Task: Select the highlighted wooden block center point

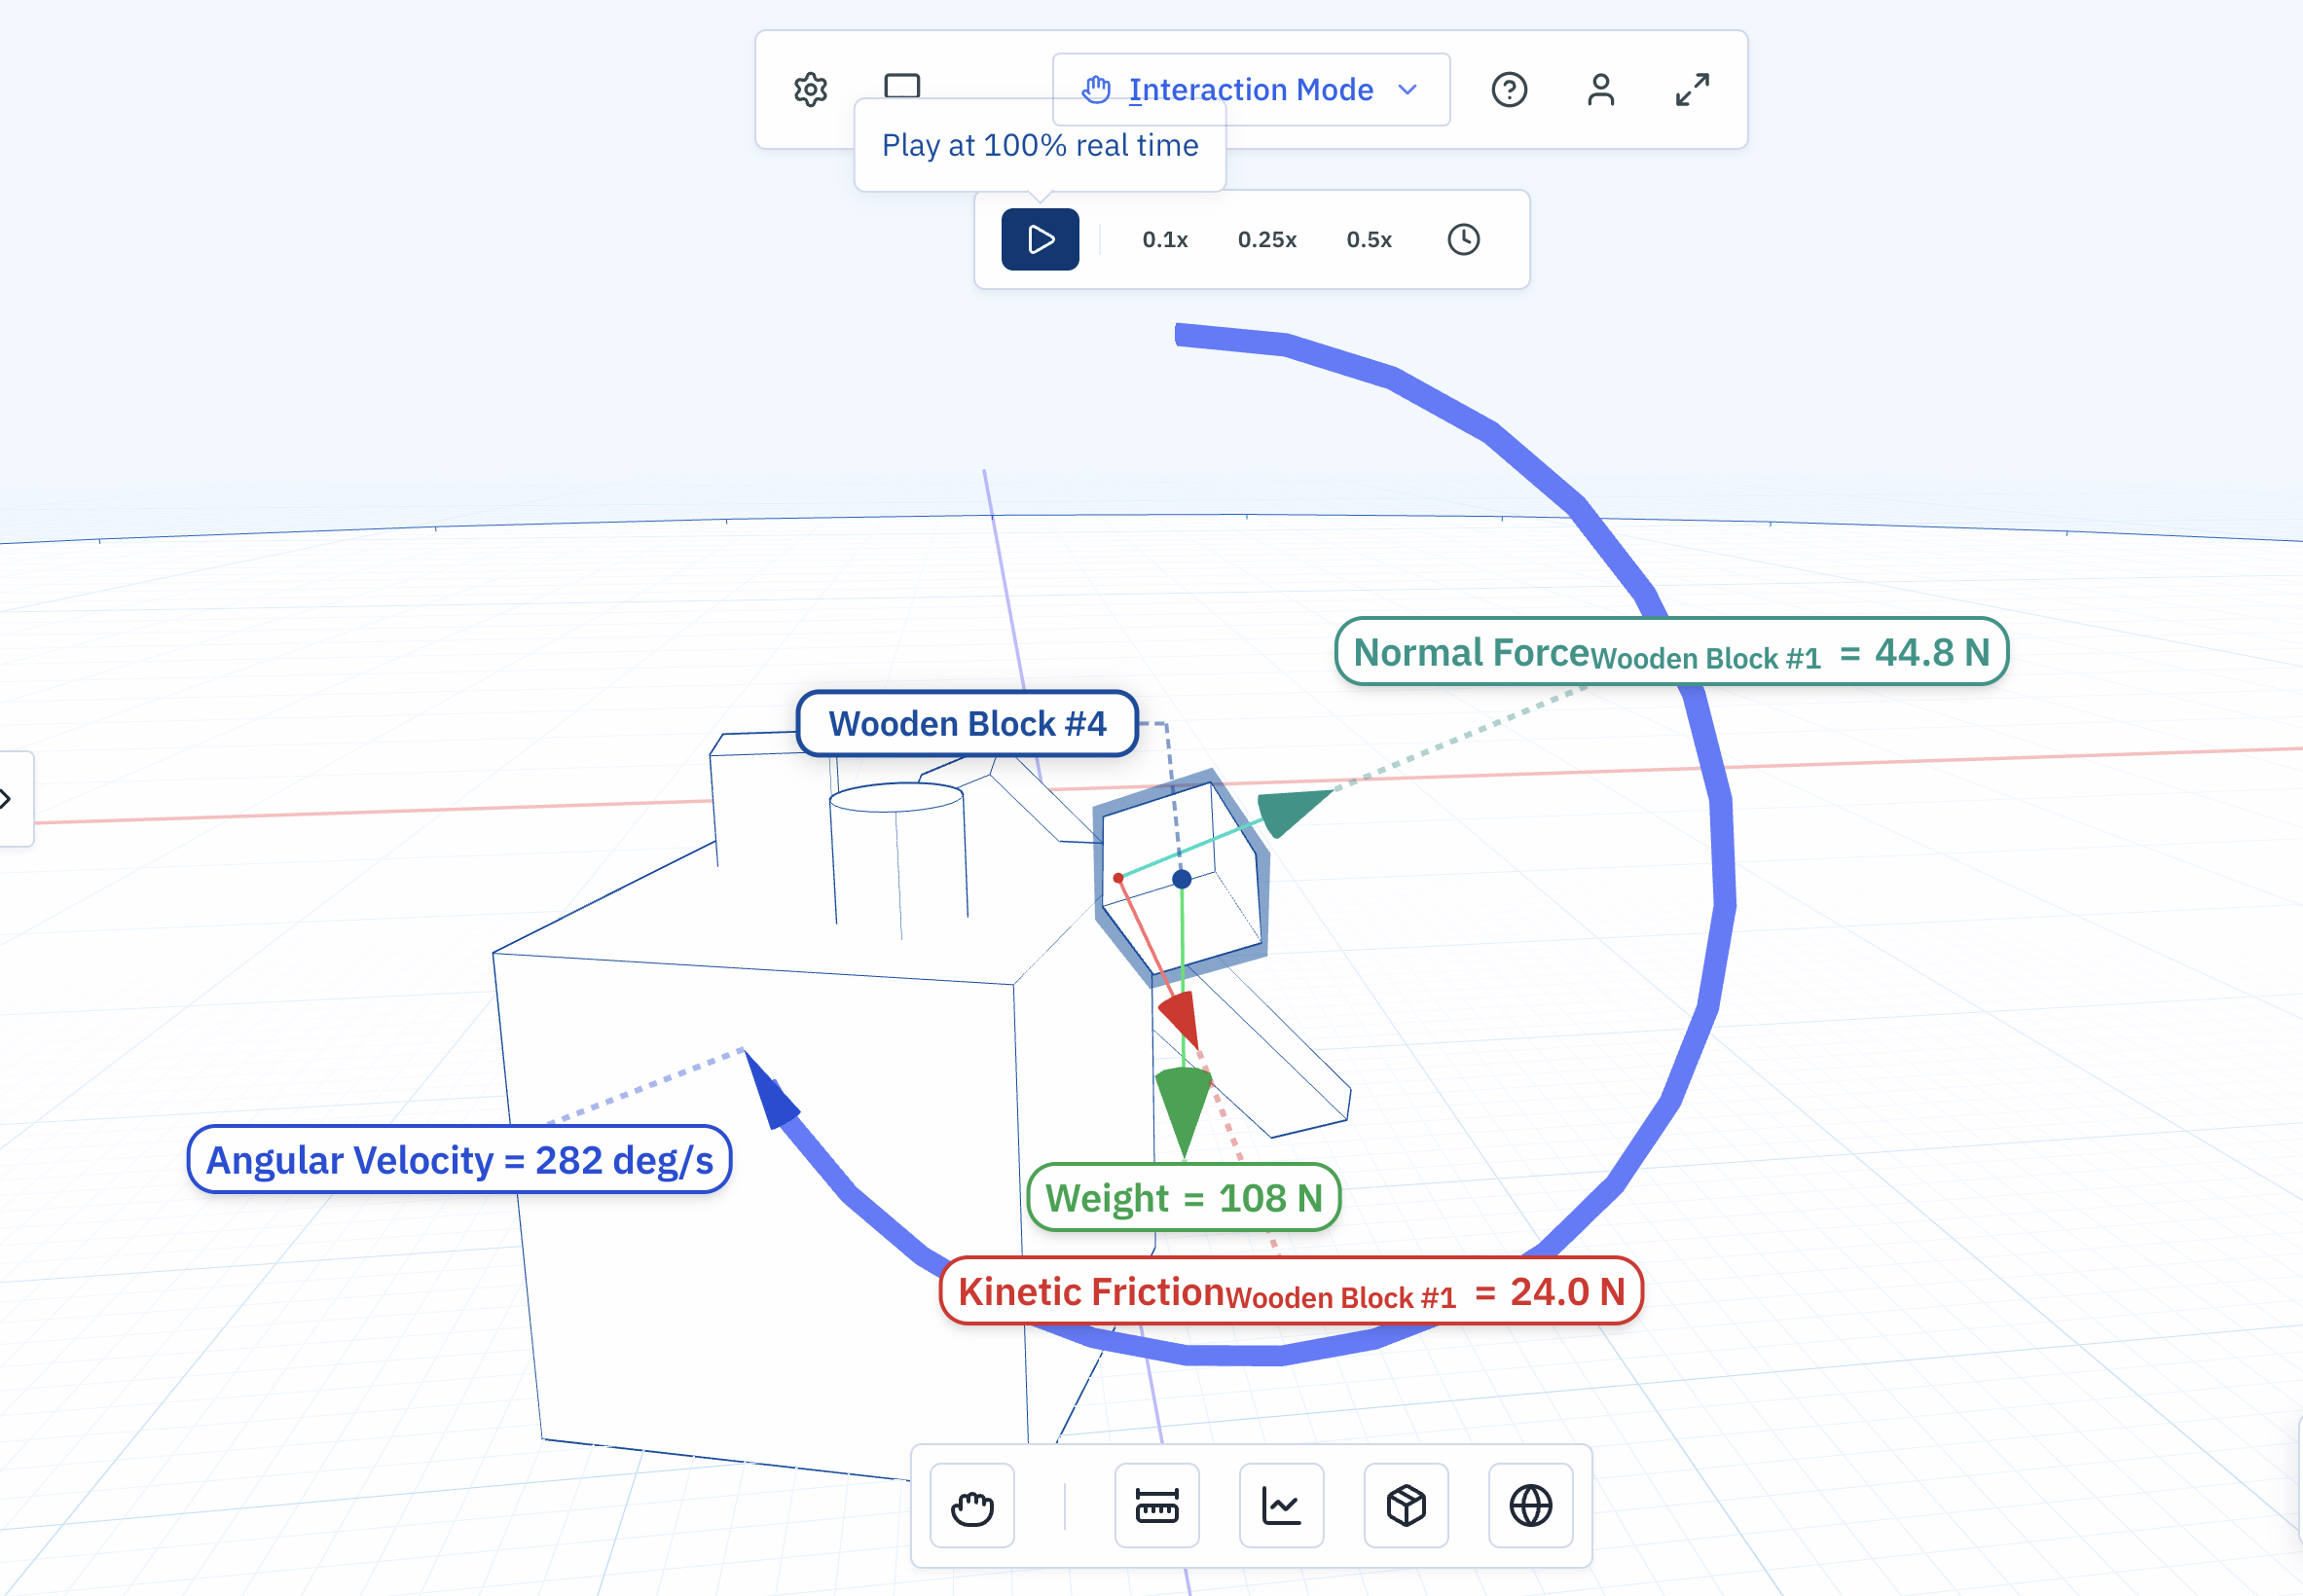Action: (1182, 879)
